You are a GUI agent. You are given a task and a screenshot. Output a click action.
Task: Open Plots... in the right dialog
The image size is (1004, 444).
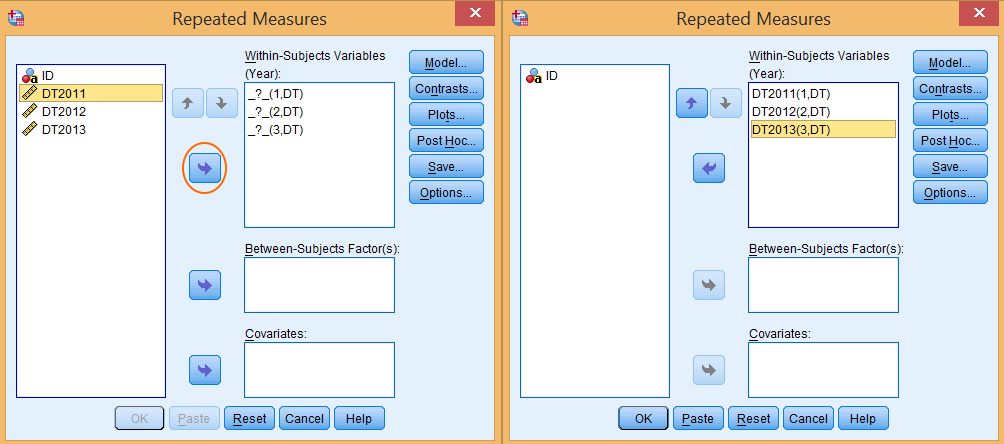pos(950,114)
